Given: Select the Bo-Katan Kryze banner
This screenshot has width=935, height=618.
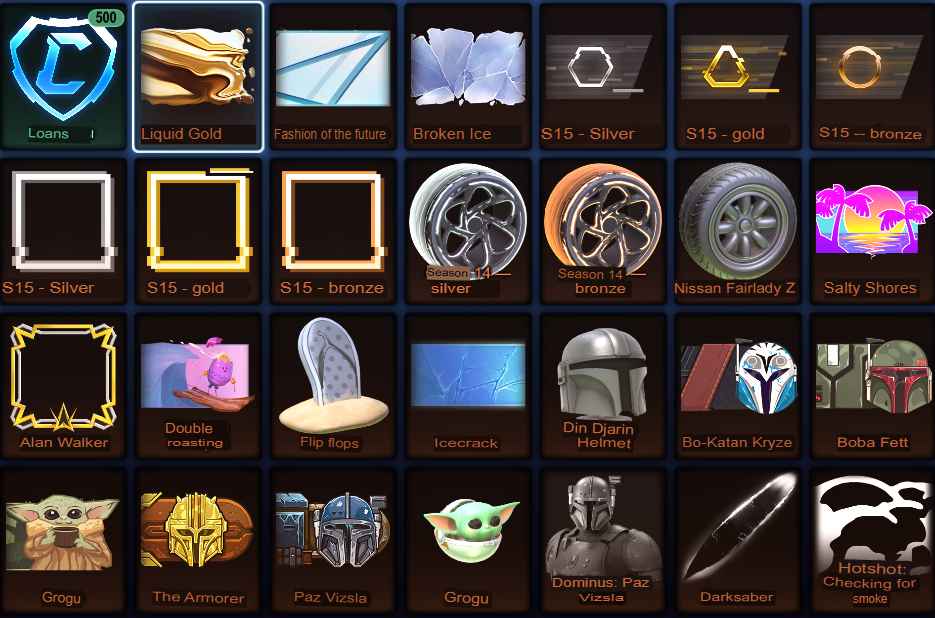Looking at the screenshot, I should tap(737, 385).
